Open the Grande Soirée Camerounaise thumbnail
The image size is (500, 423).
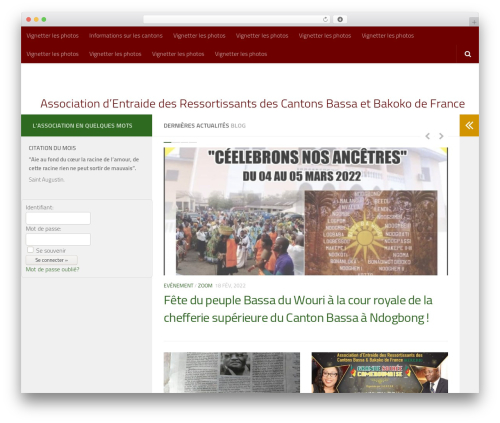[380, 372]
